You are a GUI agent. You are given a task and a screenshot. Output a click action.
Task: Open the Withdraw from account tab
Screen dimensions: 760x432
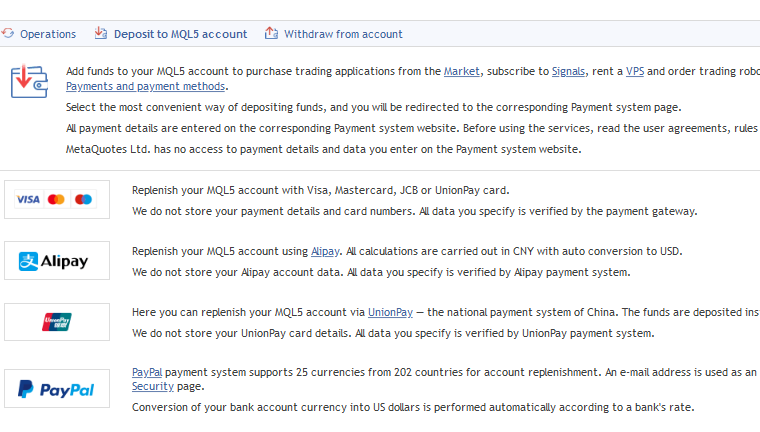pyautogui.click(x=343, y=34)
